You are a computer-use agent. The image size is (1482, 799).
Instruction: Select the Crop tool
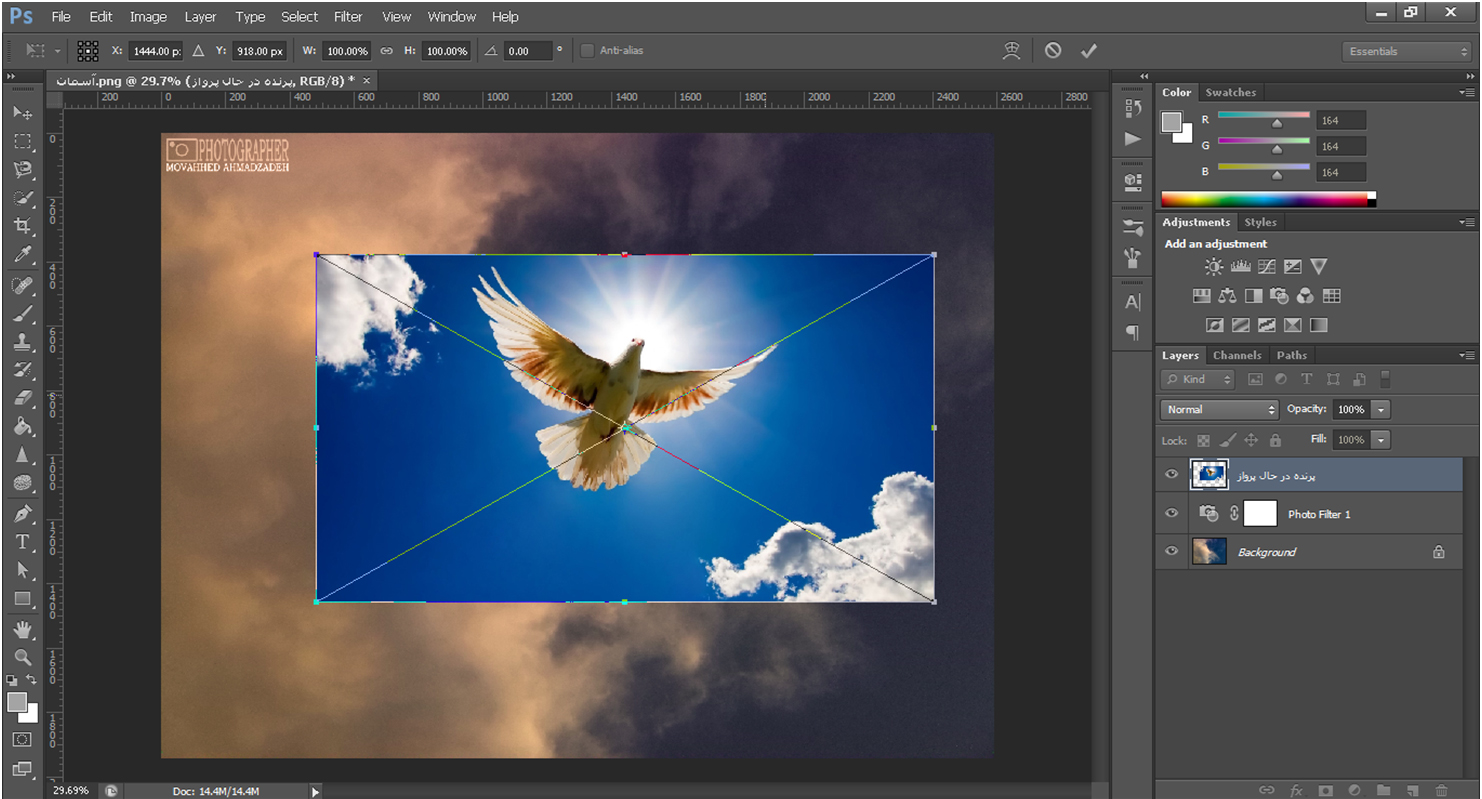[x=23, y=226]
